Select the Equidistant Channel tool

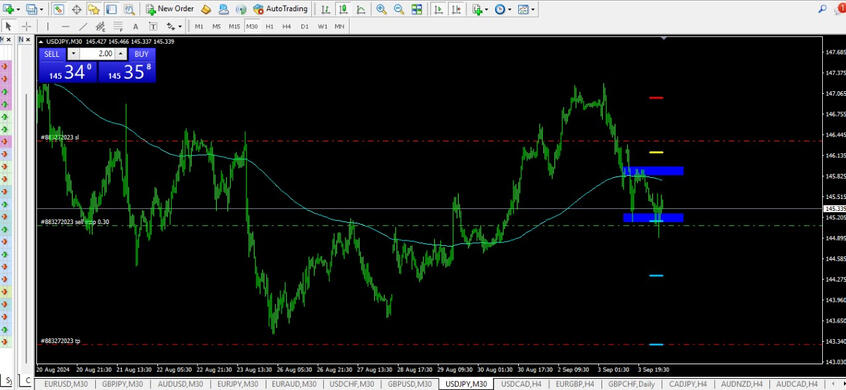tap(100, 26)
